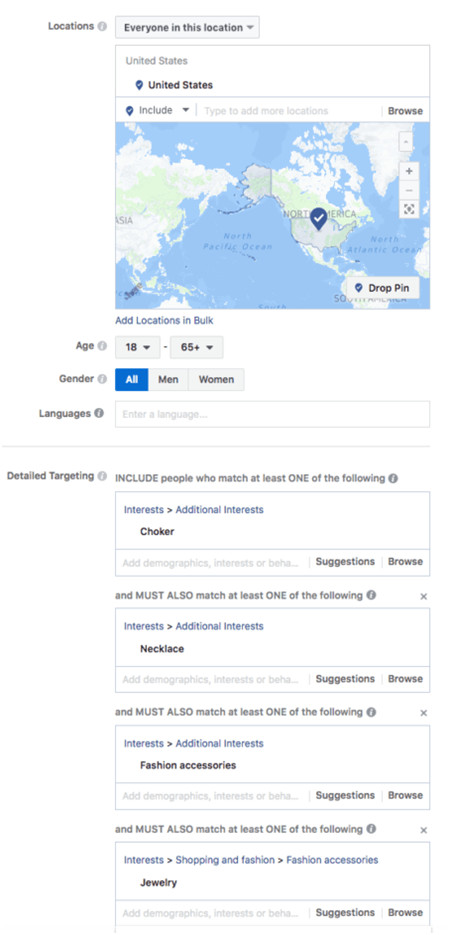This screenshot has width=450, height=935.
Task: Click the info icon next to Detailed Targeting
Action: tap(103, 476)
